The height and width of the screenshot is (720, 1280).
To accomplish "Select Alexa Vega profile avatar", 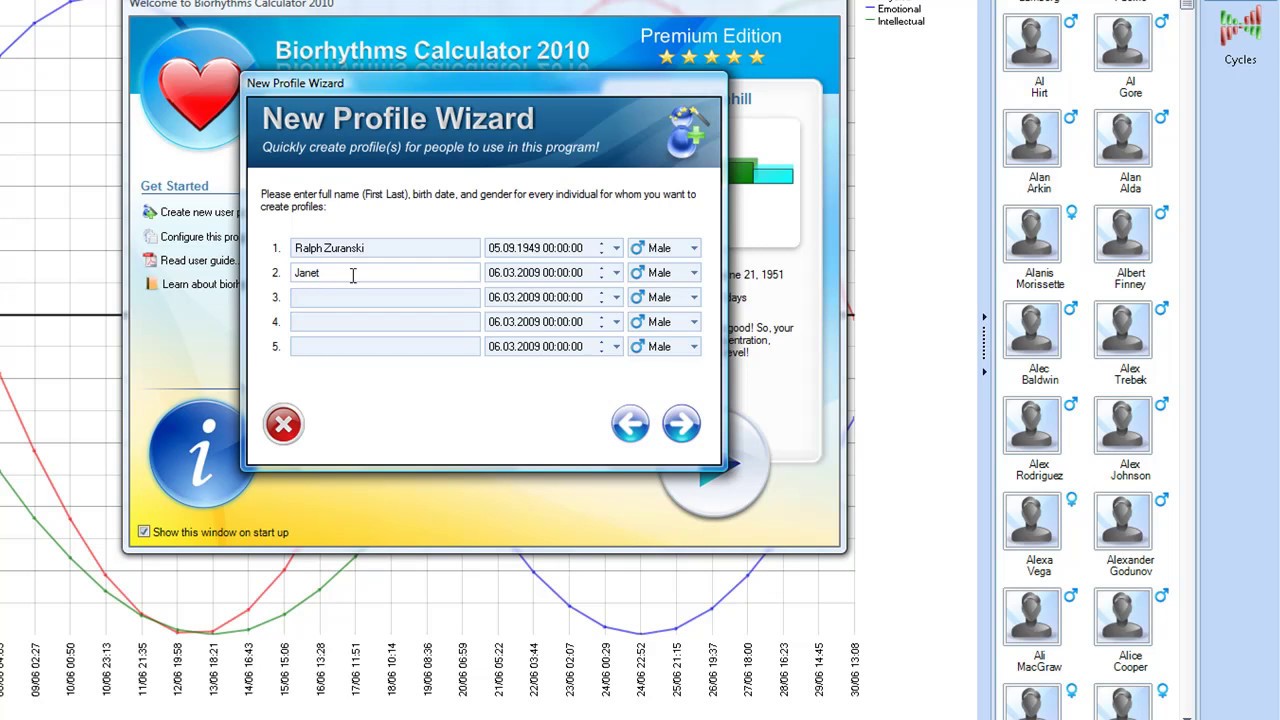I will pos(1032,522).
